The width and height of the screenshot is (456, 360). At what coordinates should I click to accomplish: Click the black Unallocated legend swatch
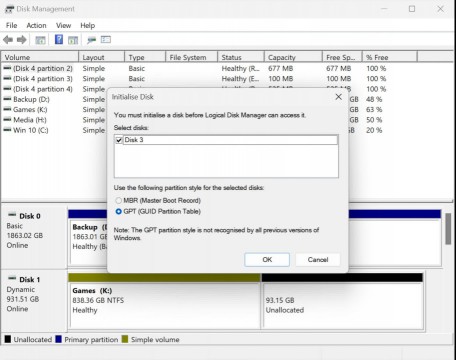8,340
